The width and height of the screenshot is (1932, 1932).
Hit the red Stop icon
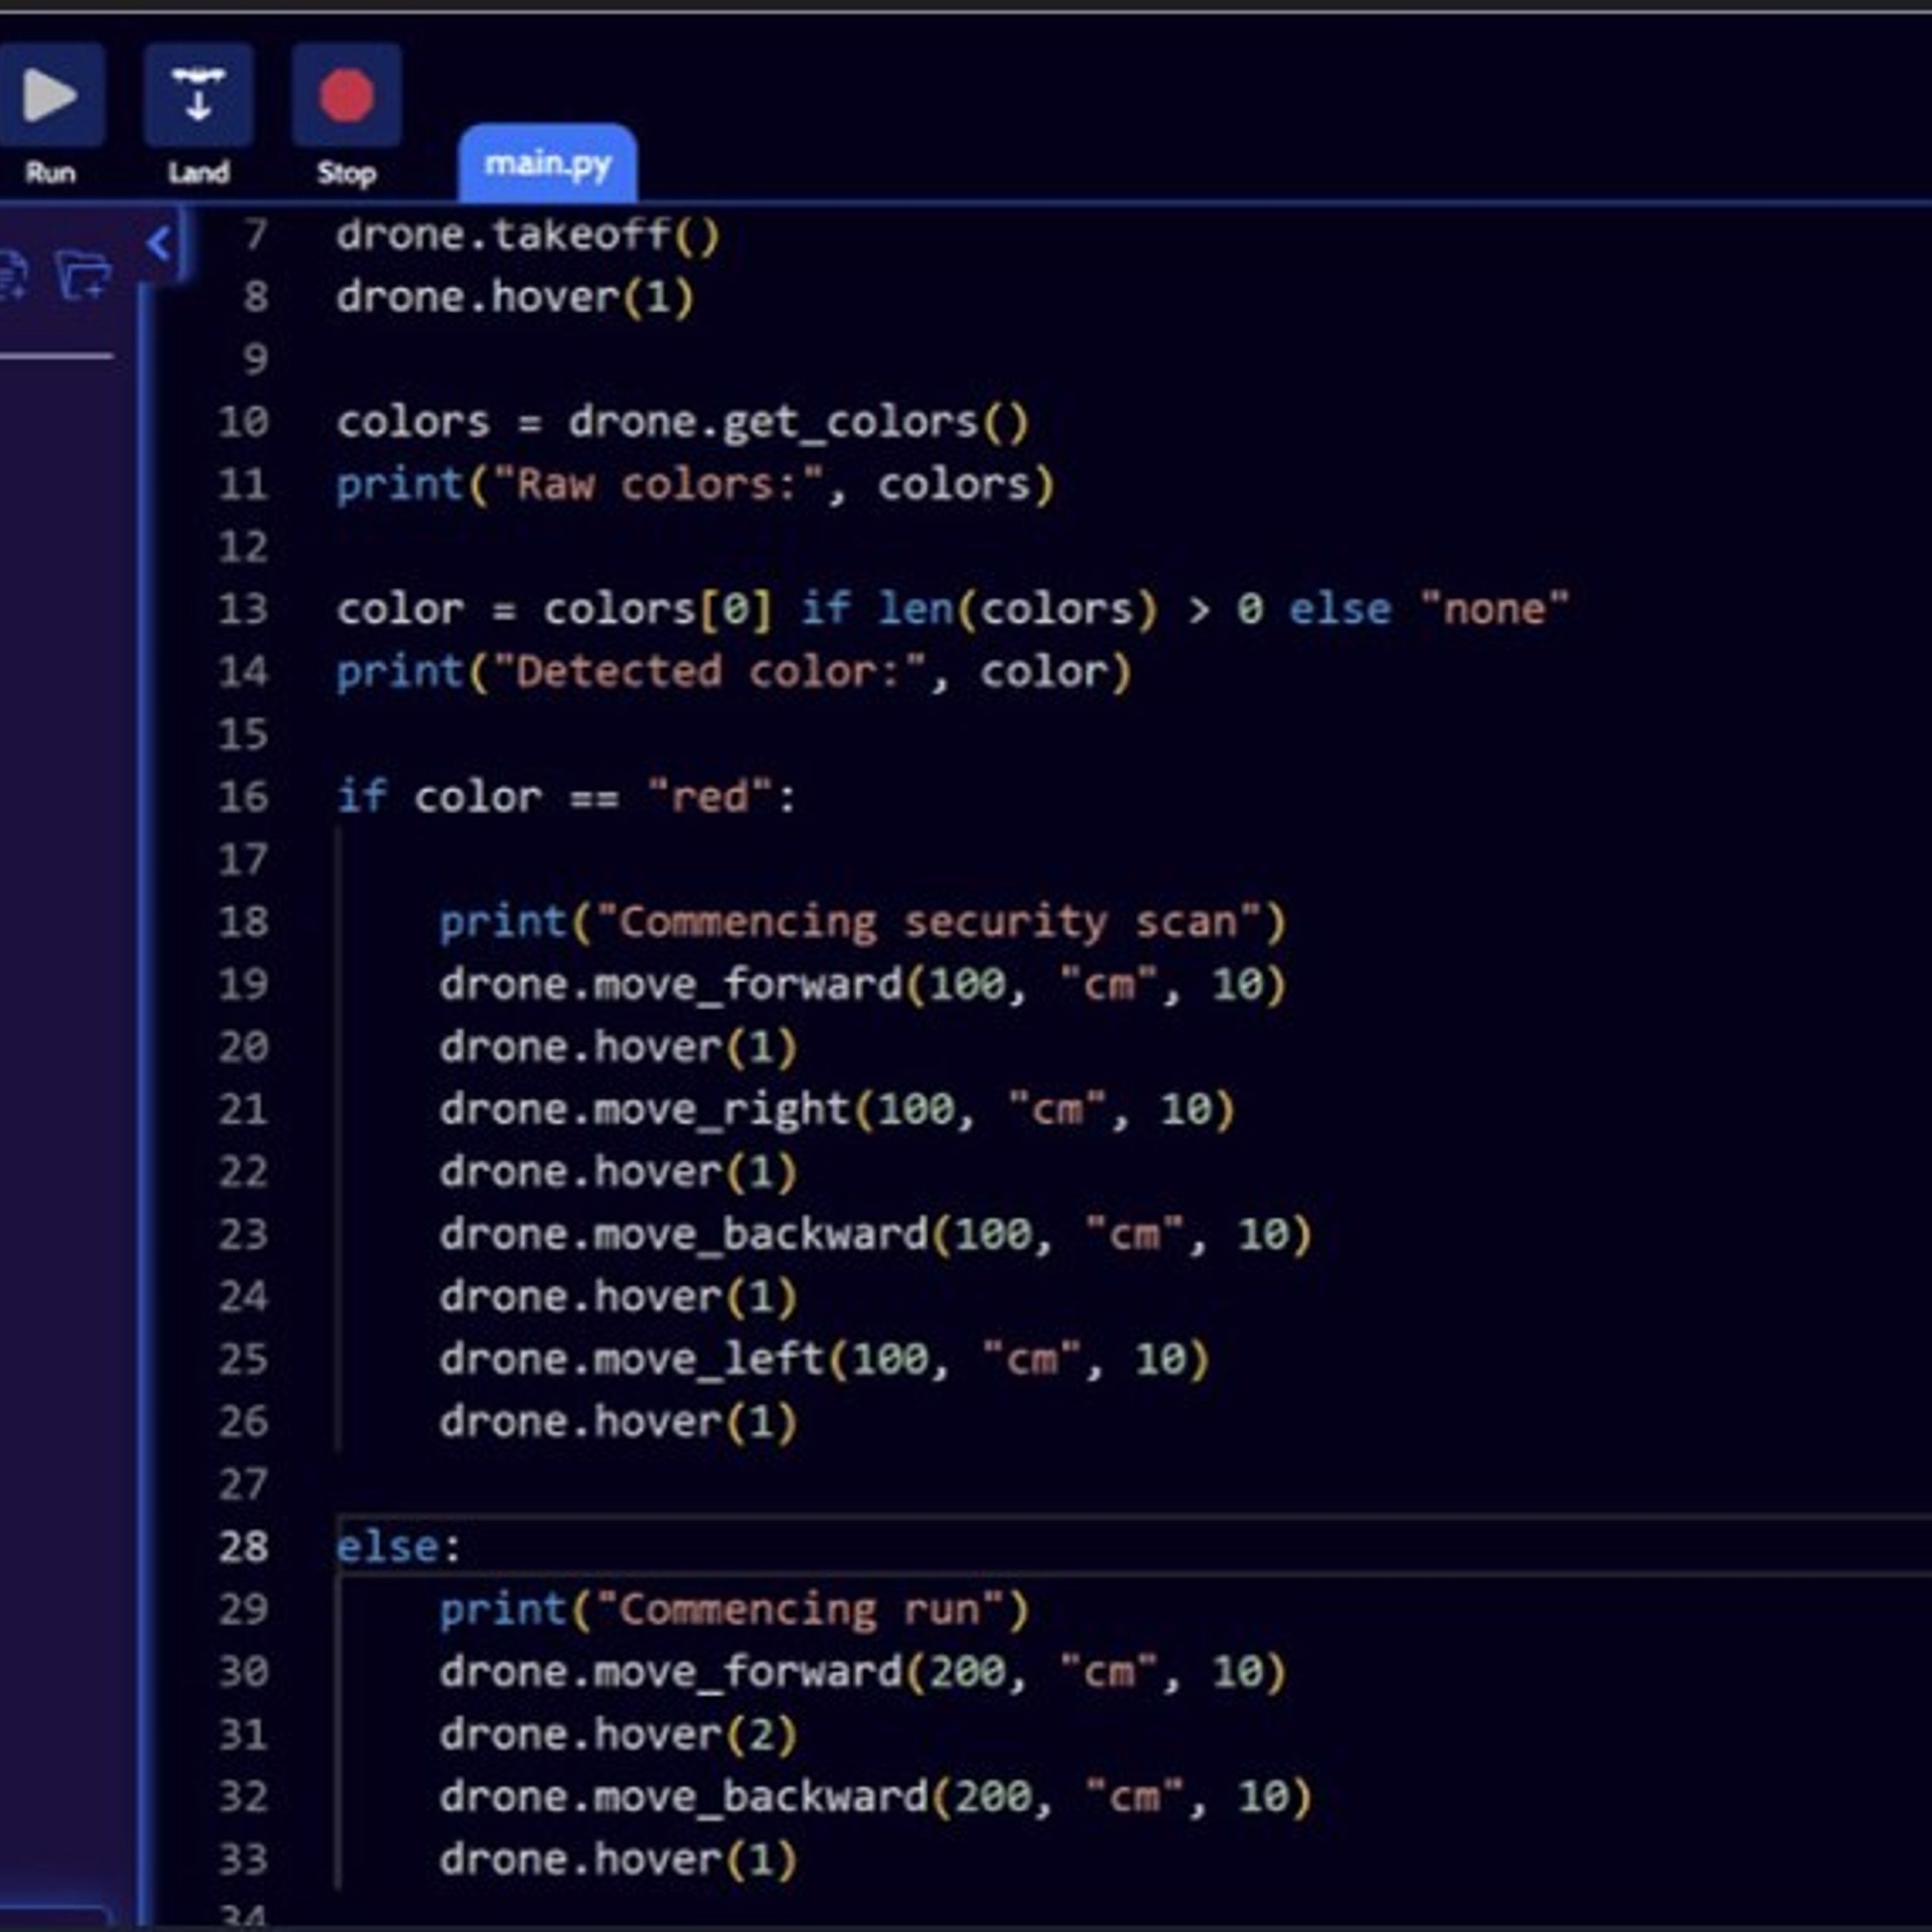pyautogui.click(x=346, y=95)
